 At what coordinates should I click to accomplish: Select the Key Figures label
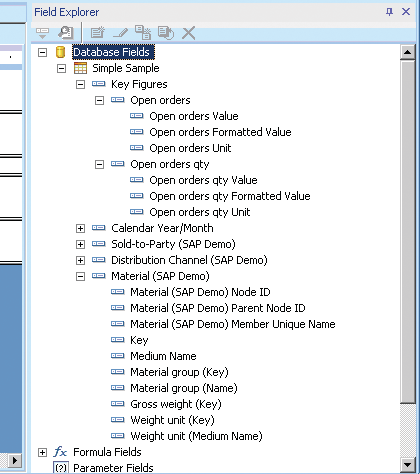139,84
